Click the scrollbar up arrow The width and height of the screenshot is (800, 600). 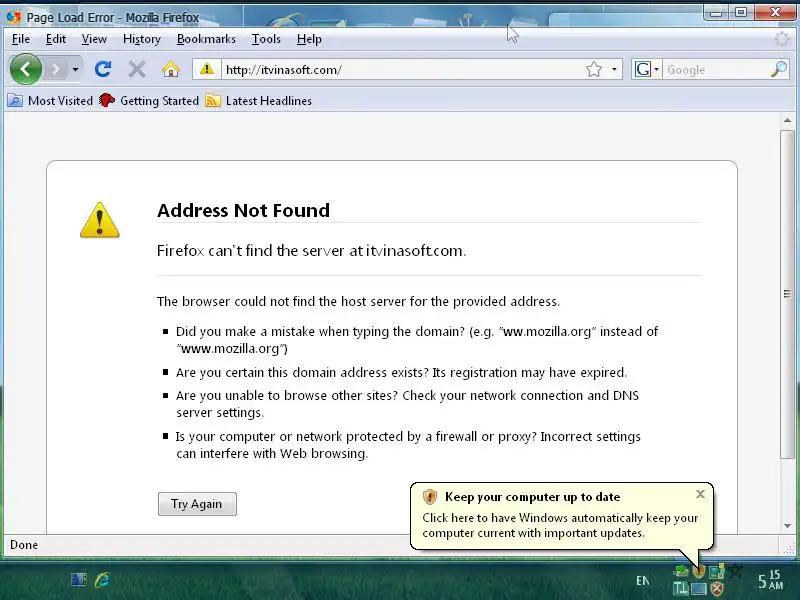coord(787,121)
